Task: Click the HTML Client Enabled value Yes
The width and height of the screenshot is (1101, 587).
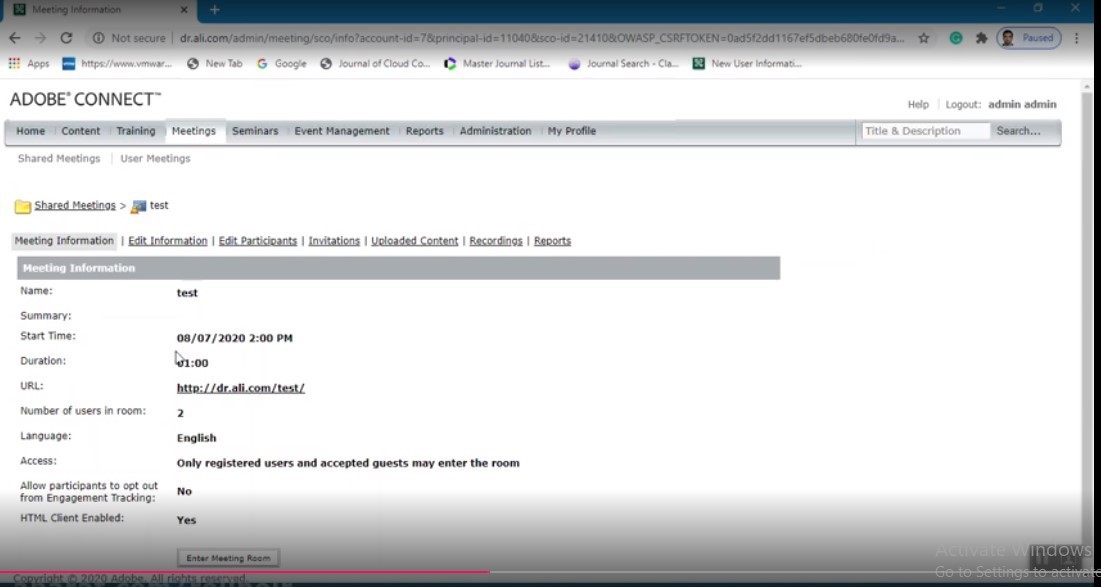Action: (186, 520)
